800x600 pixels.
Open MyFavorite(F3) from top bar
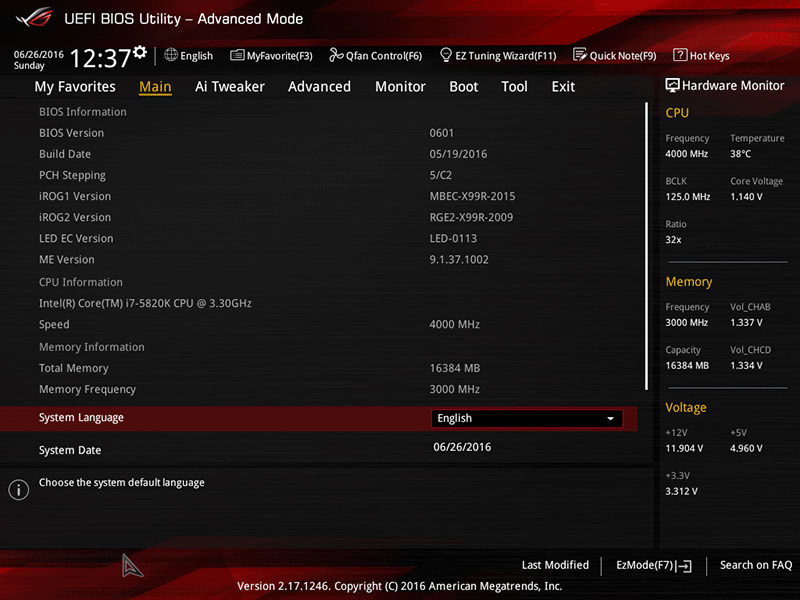click(x=271, y=55)
